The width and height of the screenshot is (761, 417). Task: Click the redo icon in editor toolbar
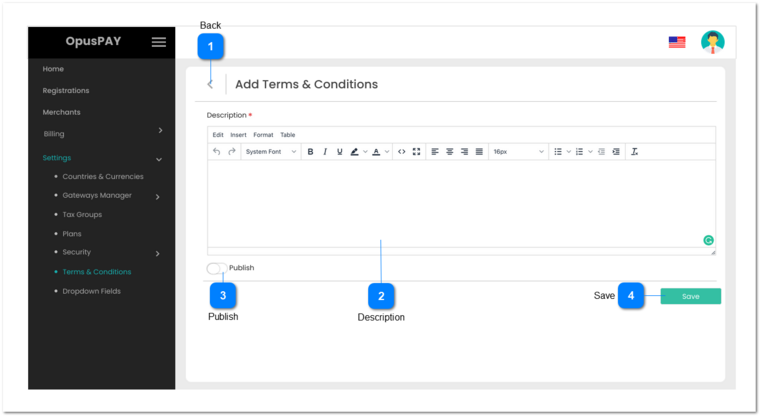(232, 151)
